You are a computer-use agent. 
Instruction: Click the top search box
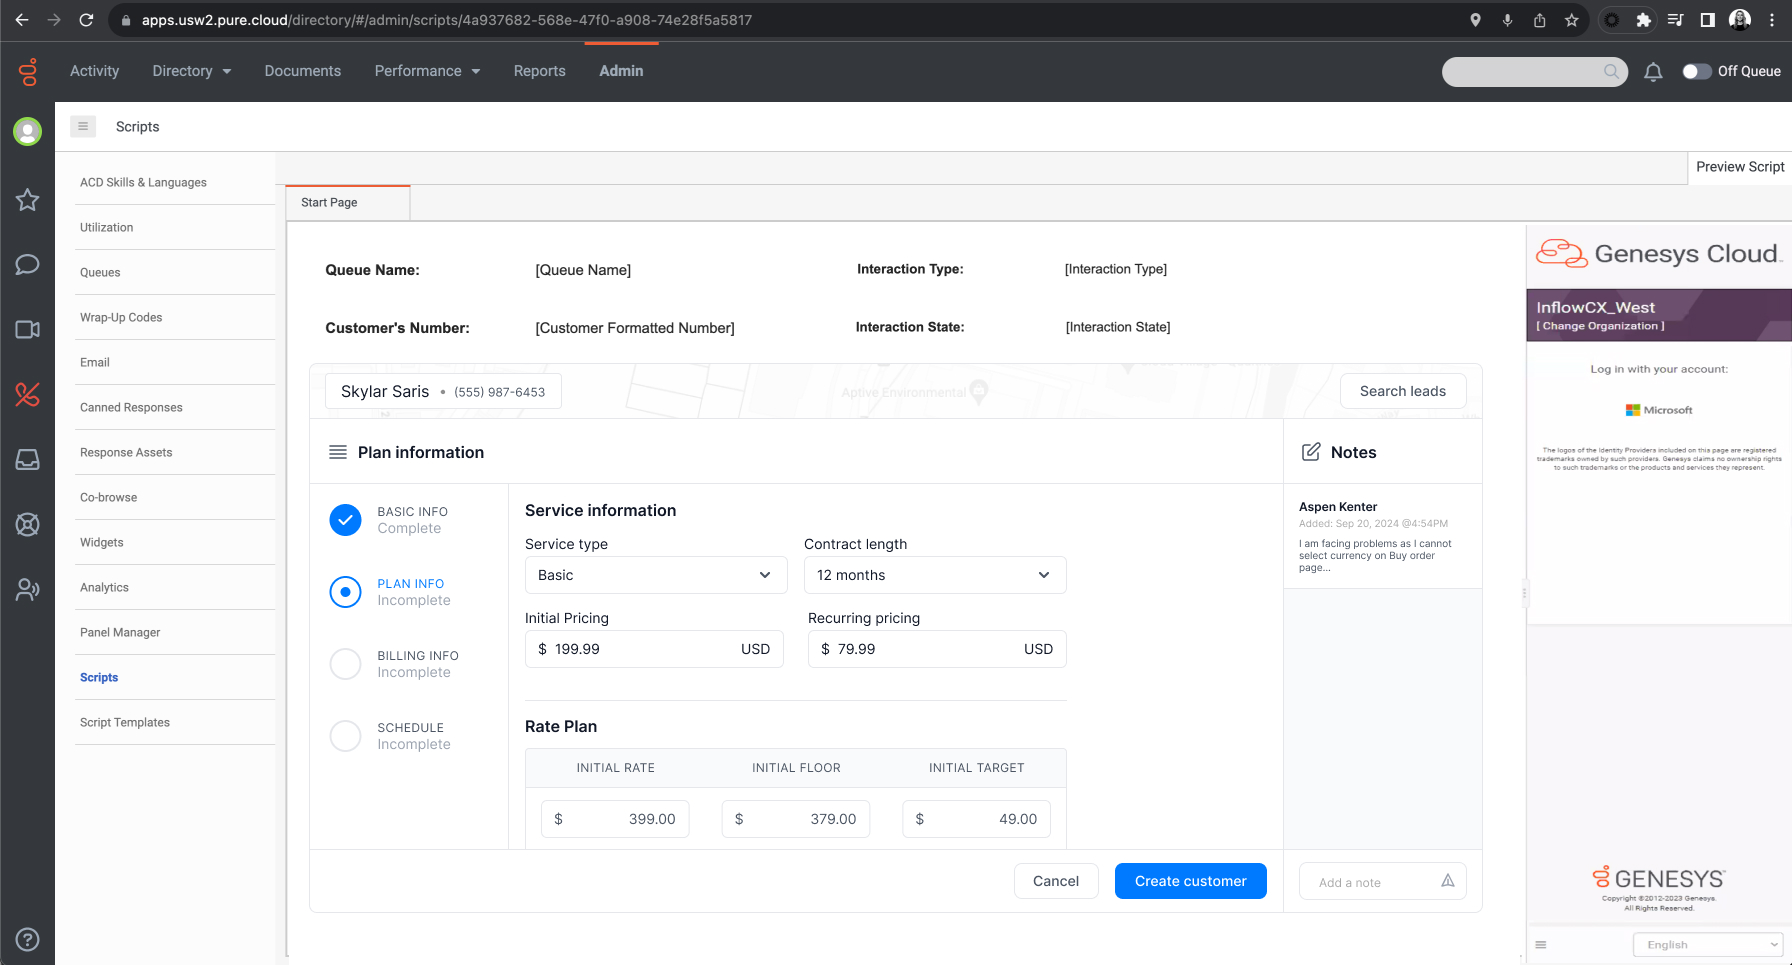[1534, 71]
